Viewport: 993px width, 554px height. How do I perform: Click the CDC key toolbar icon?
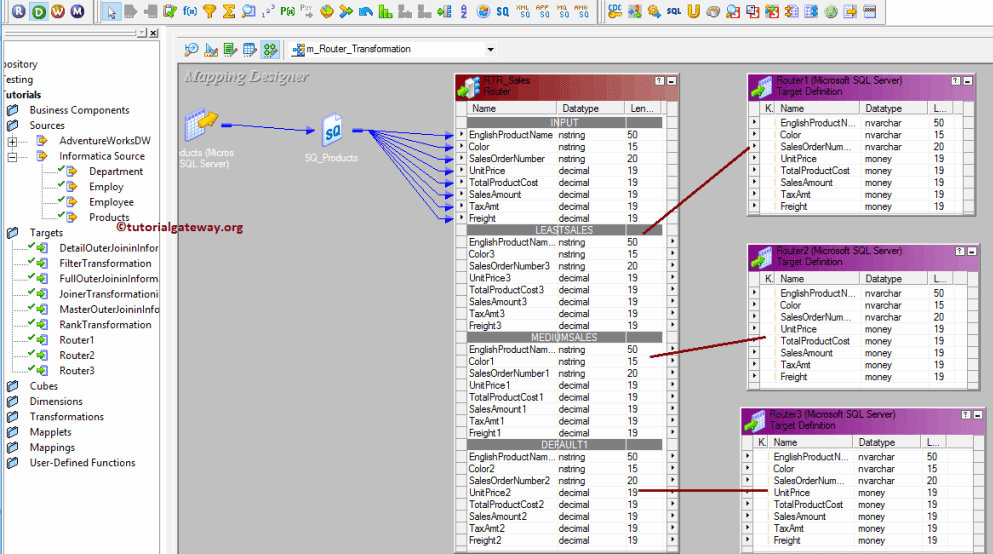(x=614, y=11)
